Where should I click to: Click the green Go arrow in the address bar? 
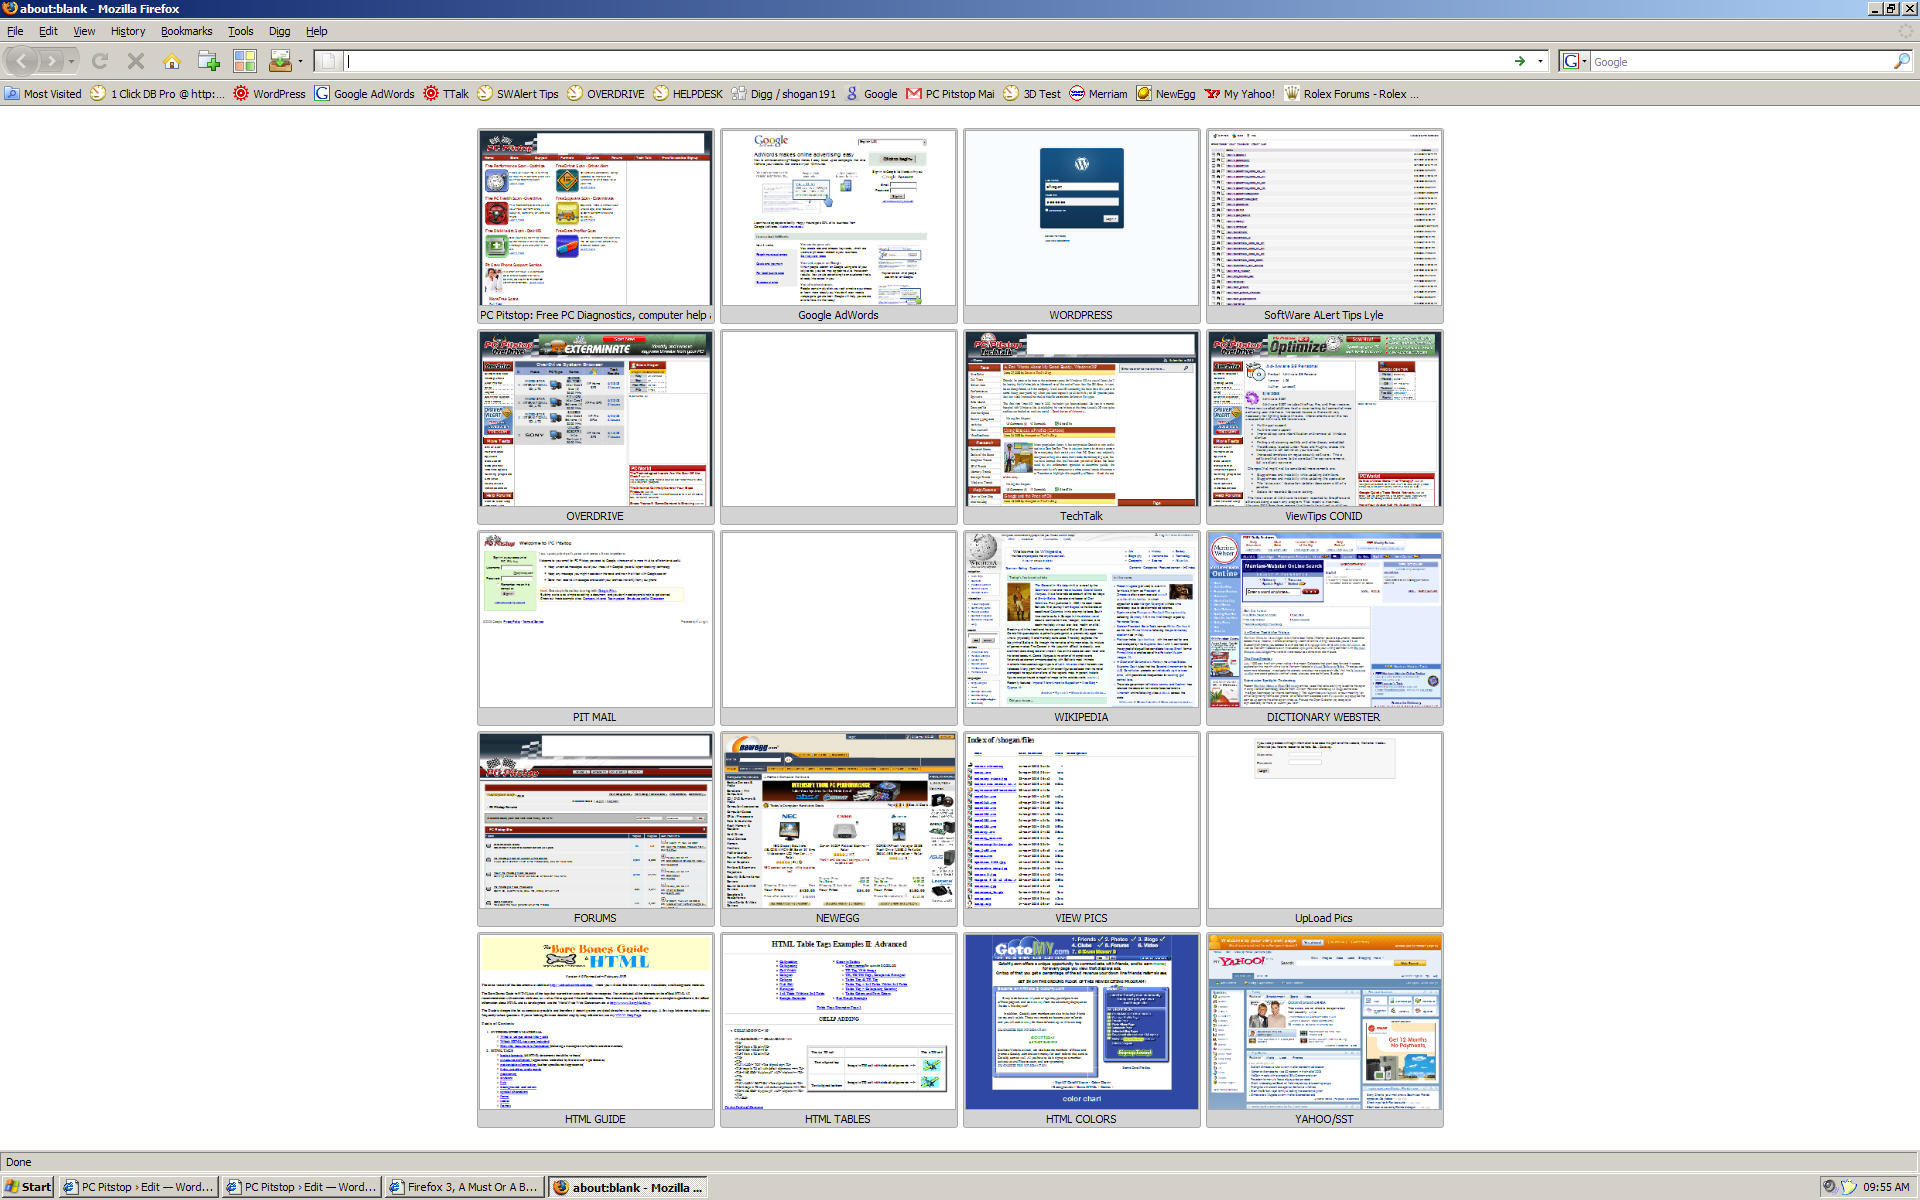[x=1520, y=62]
